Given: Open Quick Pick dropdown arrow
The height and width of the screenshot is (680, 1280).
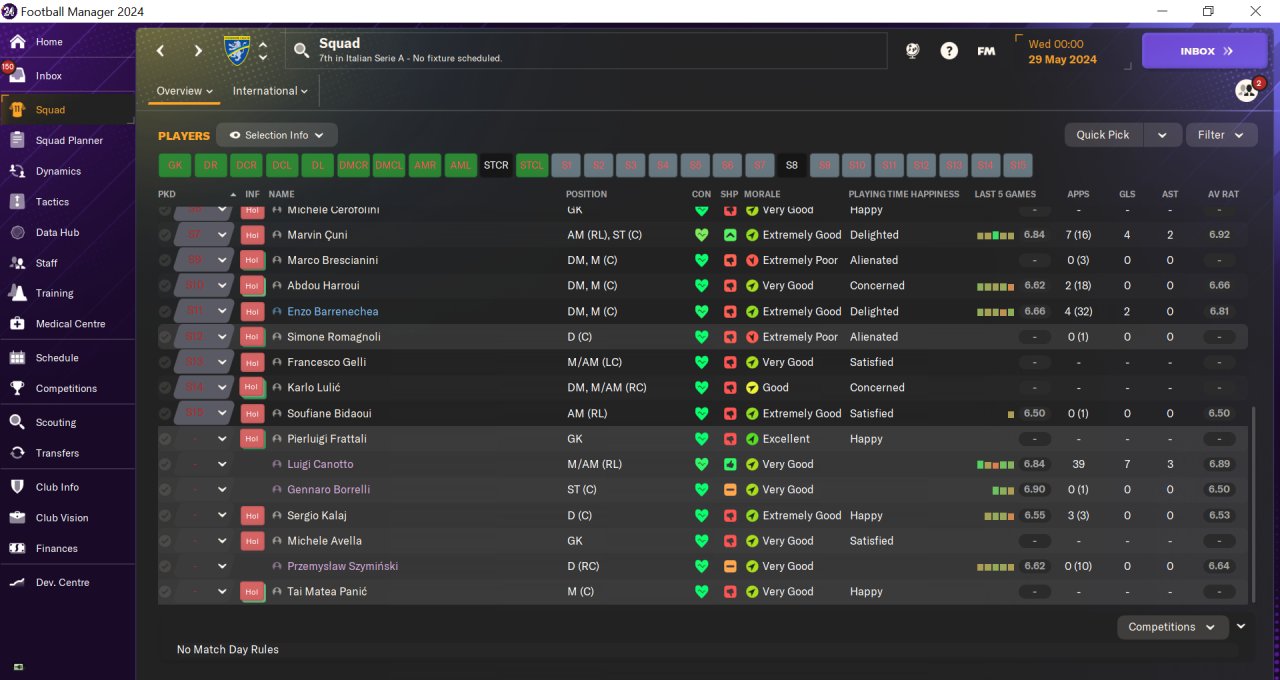Looking at the screenshot, I should [x=1162, y=135].
